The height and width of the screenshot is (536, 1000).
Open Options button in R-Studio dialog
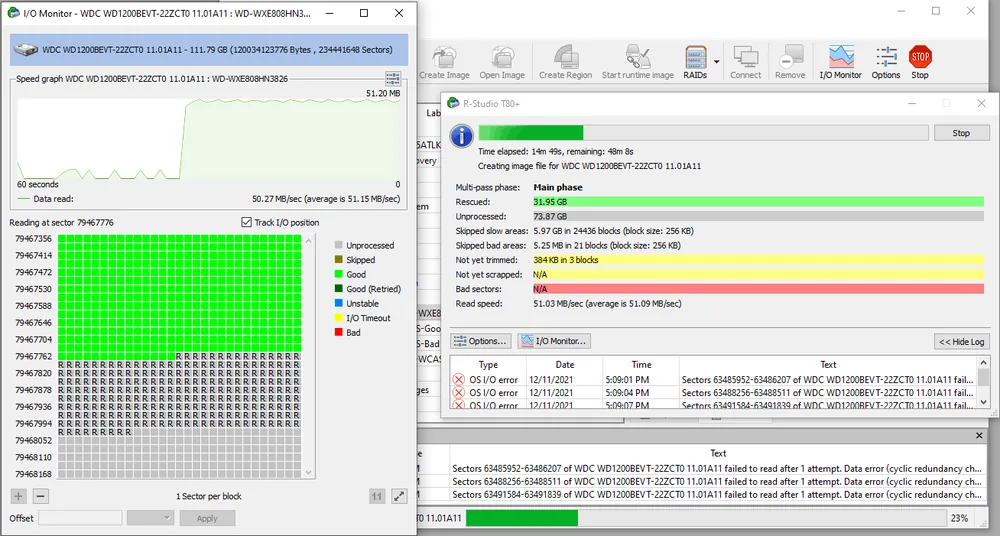point(481,341)
